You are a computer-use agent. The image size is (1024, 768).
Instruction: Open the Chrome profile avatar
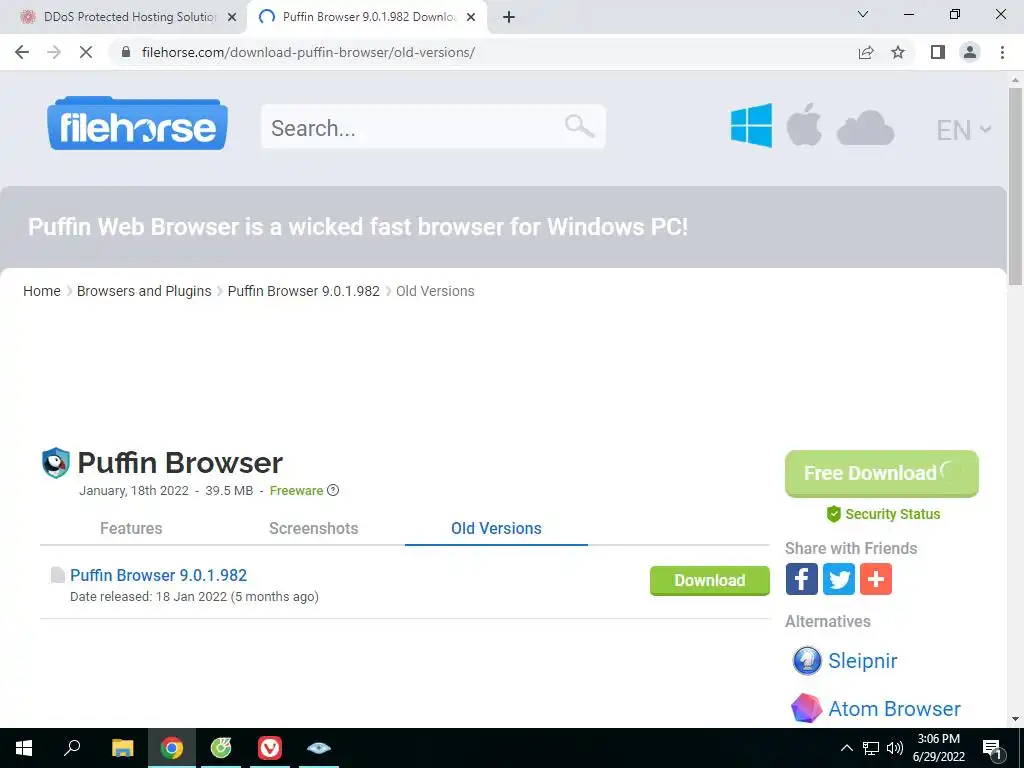click(x=970, y=52)
